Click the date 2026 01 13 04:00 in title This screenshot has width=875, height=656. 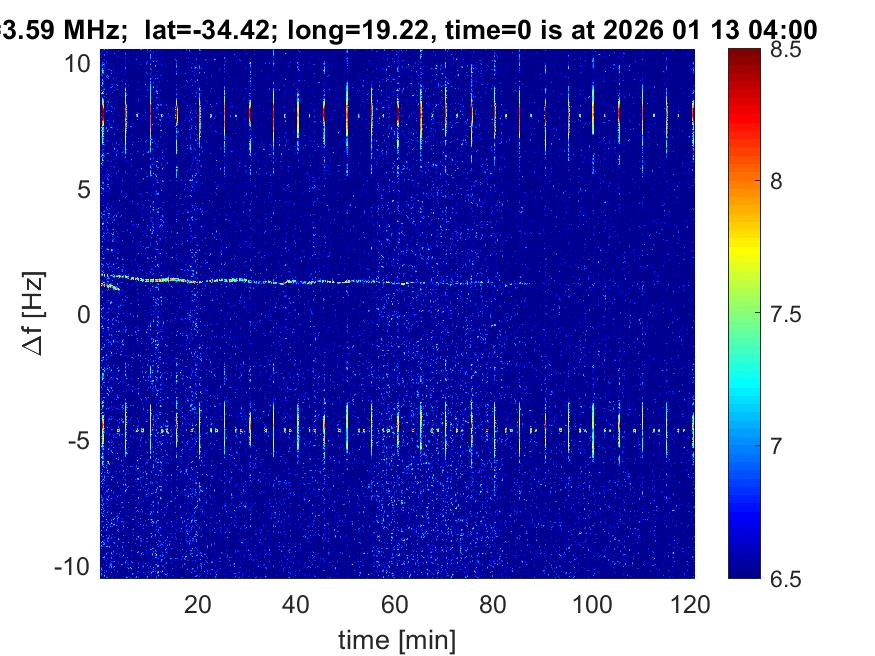pos(703,30)
